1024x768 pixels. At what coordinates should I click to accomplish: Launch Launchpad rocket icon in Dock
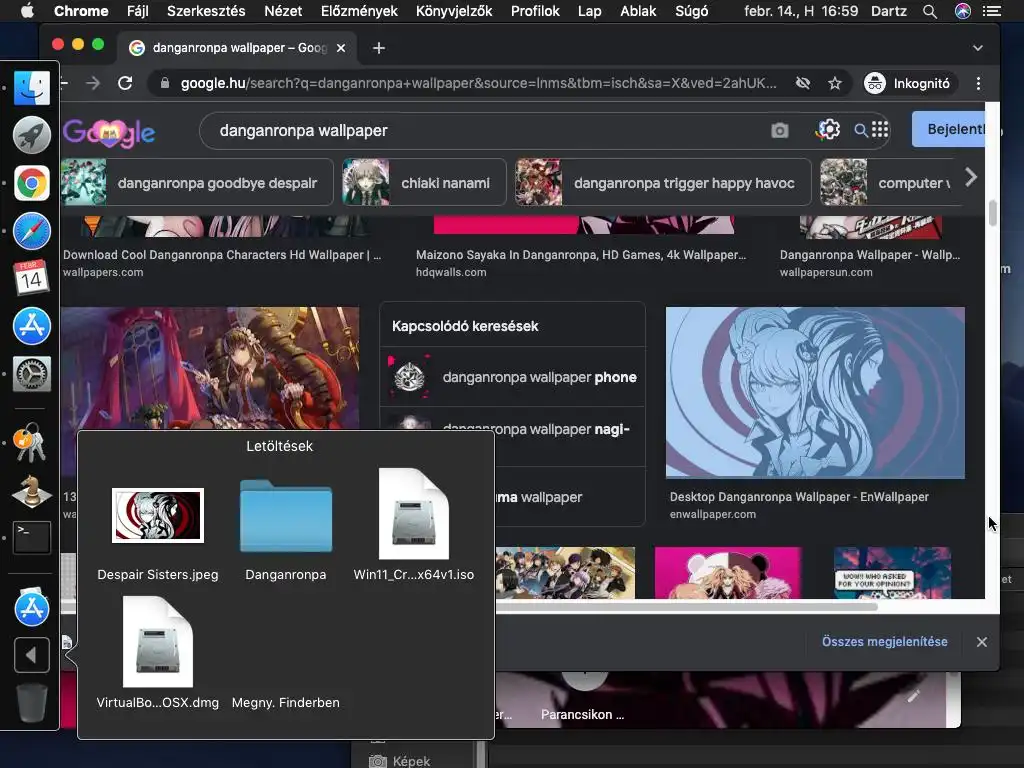31,135
